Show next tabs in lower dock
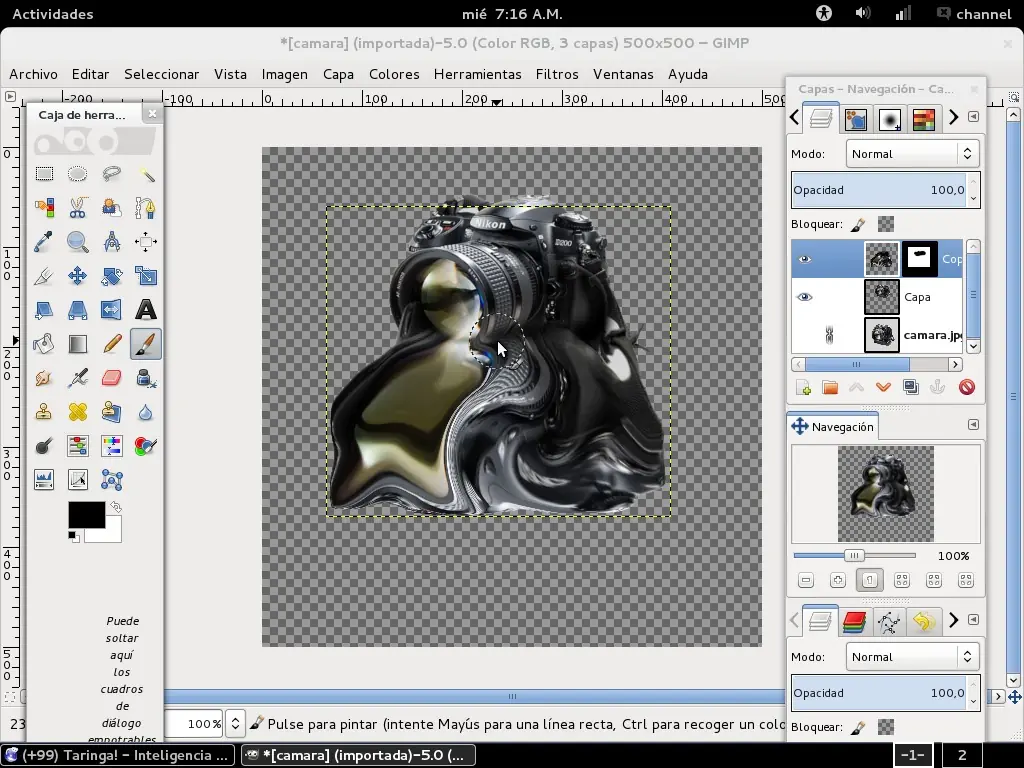The image size is (1024, 768). [x=953, y=620]
